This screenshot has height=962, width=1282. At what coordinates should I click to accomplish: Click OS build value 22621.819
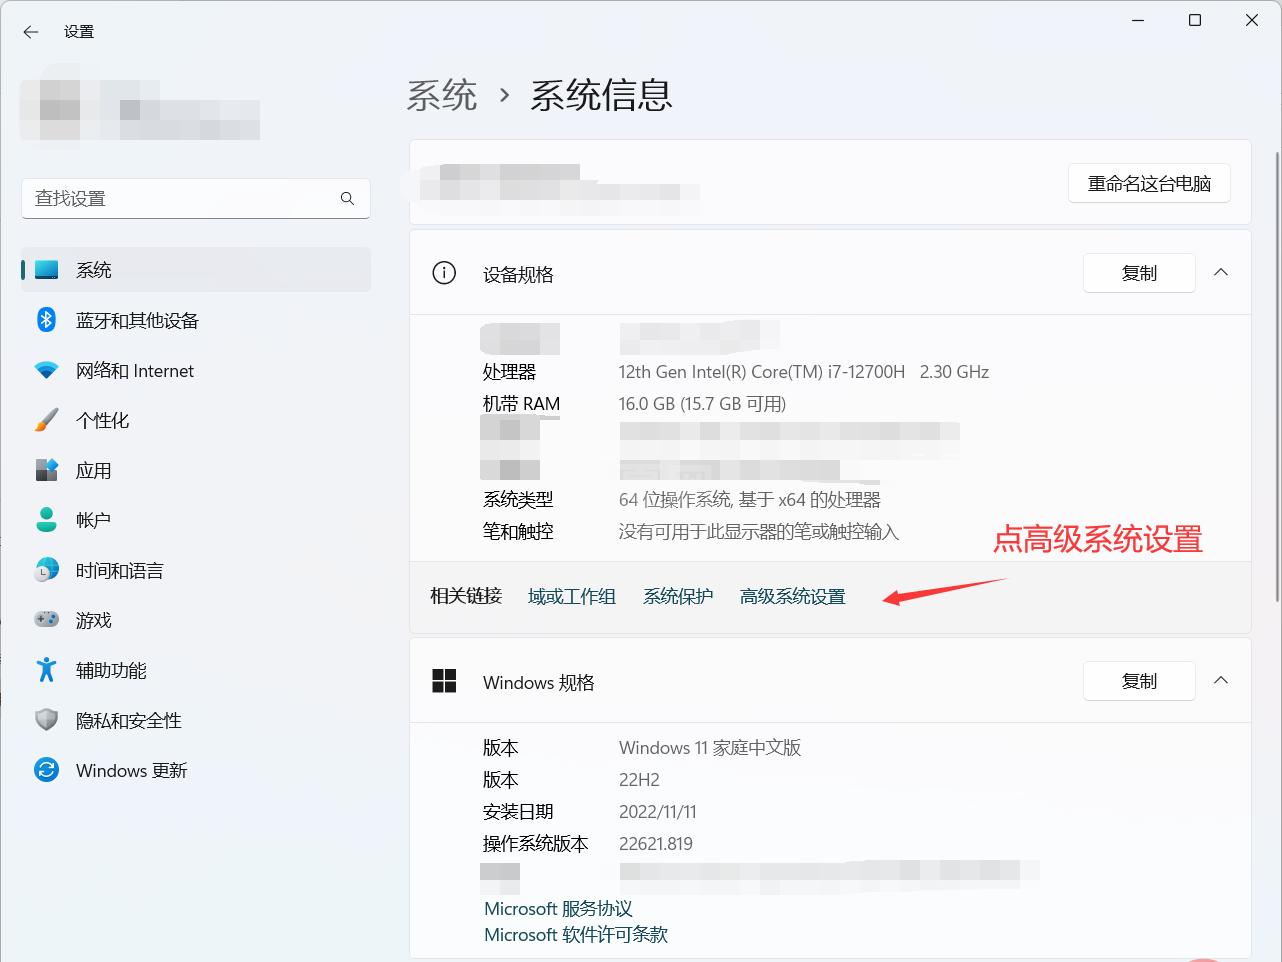(x=656, y=844)
